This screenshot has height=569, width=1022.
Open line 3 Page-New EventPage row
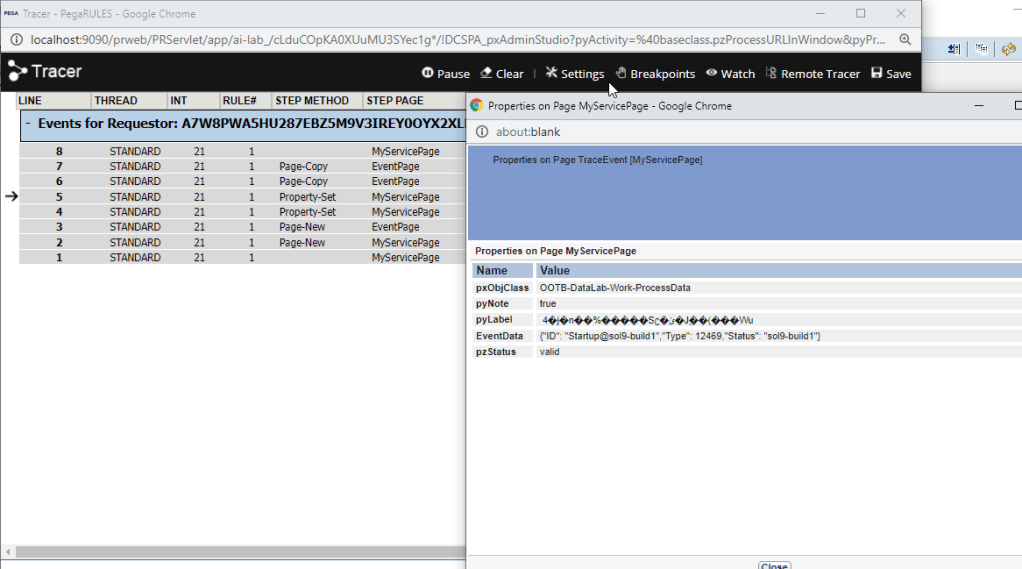(240, 227)
